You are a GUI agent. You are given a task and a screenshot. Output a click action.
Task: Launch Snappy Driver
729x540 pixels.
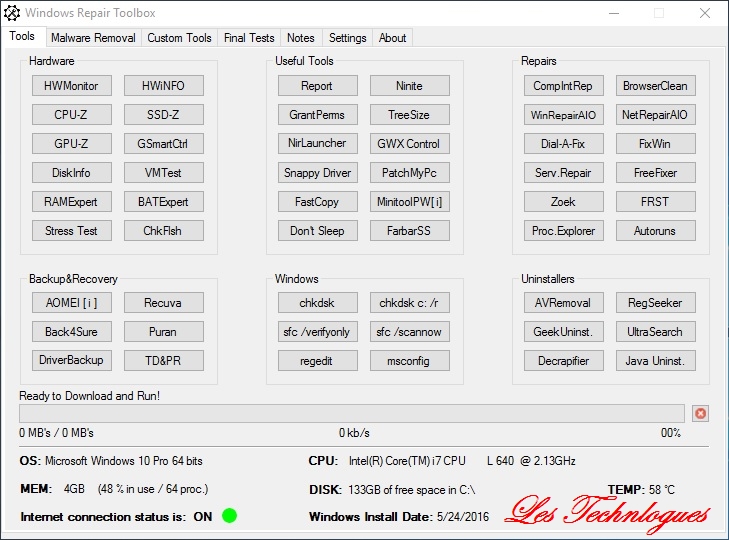pos(318,173)
